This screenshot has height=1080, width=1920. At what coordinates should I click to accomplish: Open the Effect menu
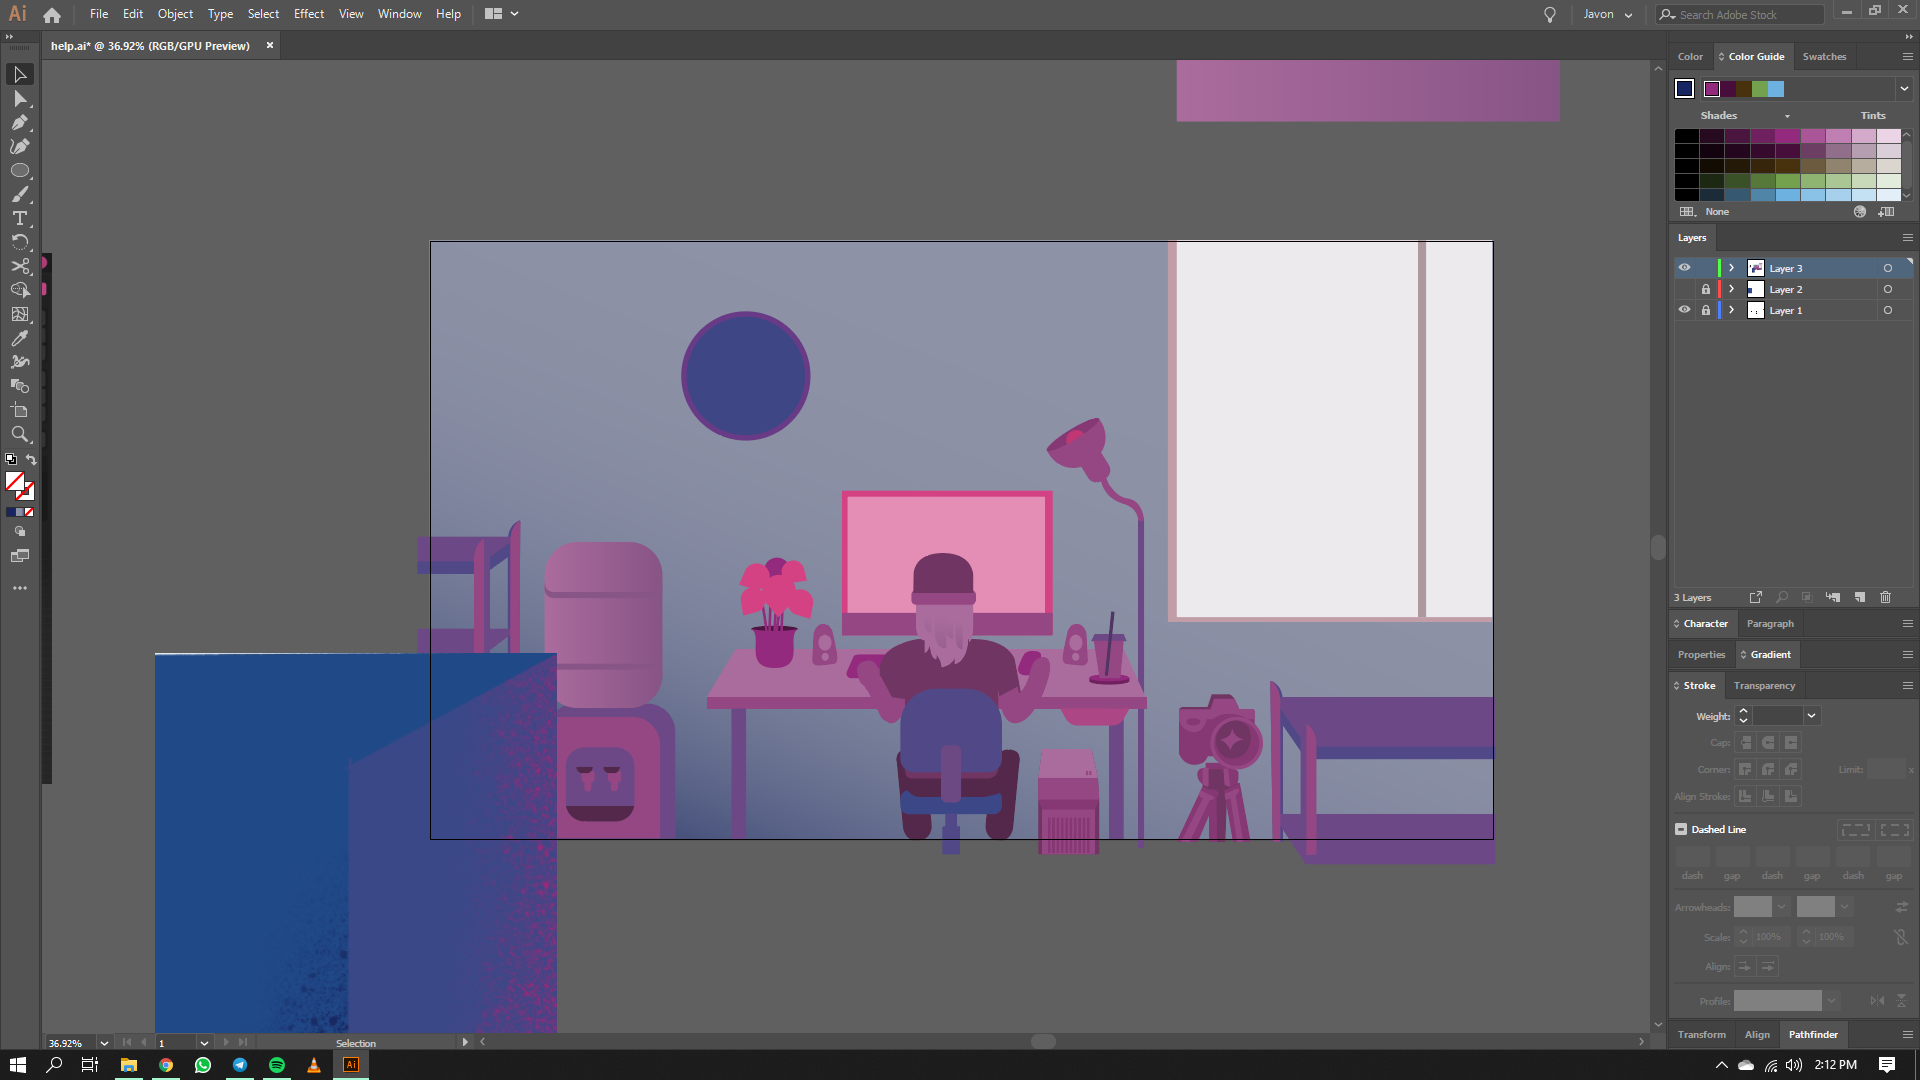[x=309, y=14]
